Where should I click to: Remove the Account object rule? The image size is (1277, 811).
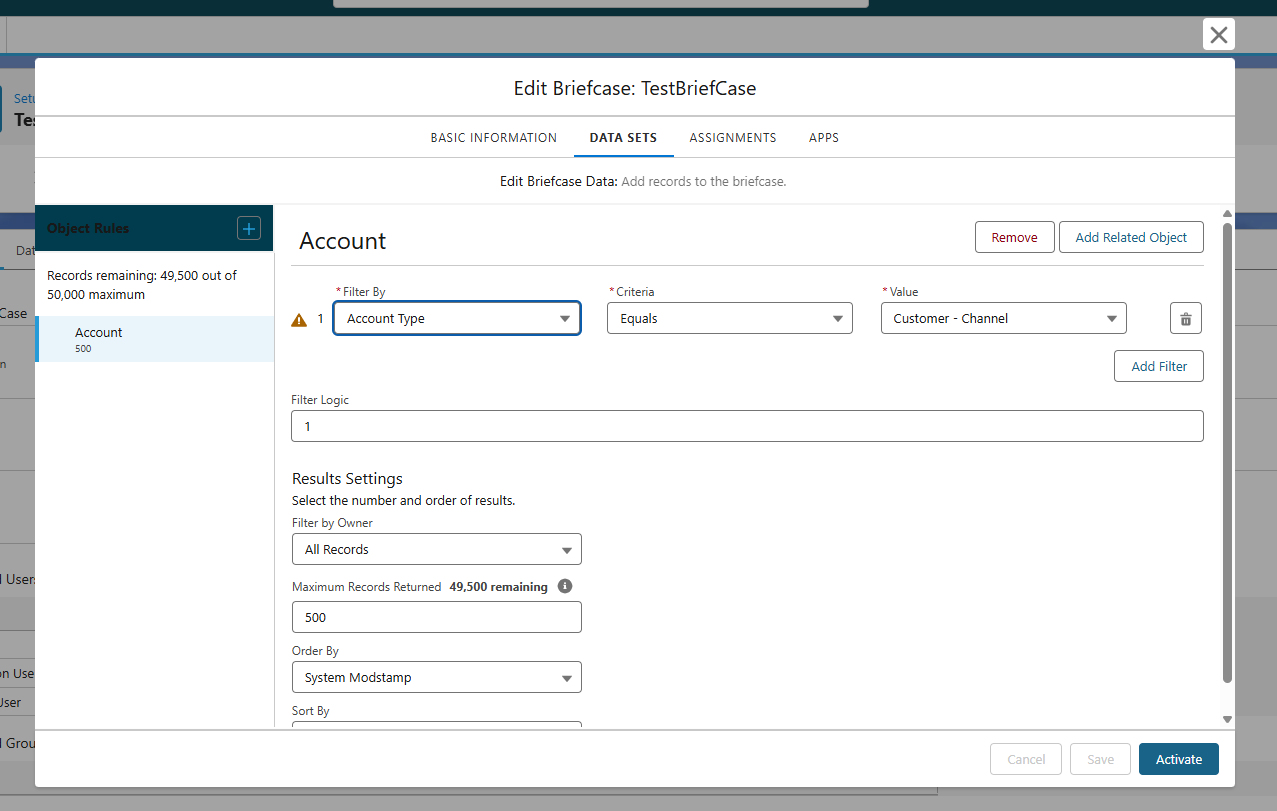[x=1014, y=238]
